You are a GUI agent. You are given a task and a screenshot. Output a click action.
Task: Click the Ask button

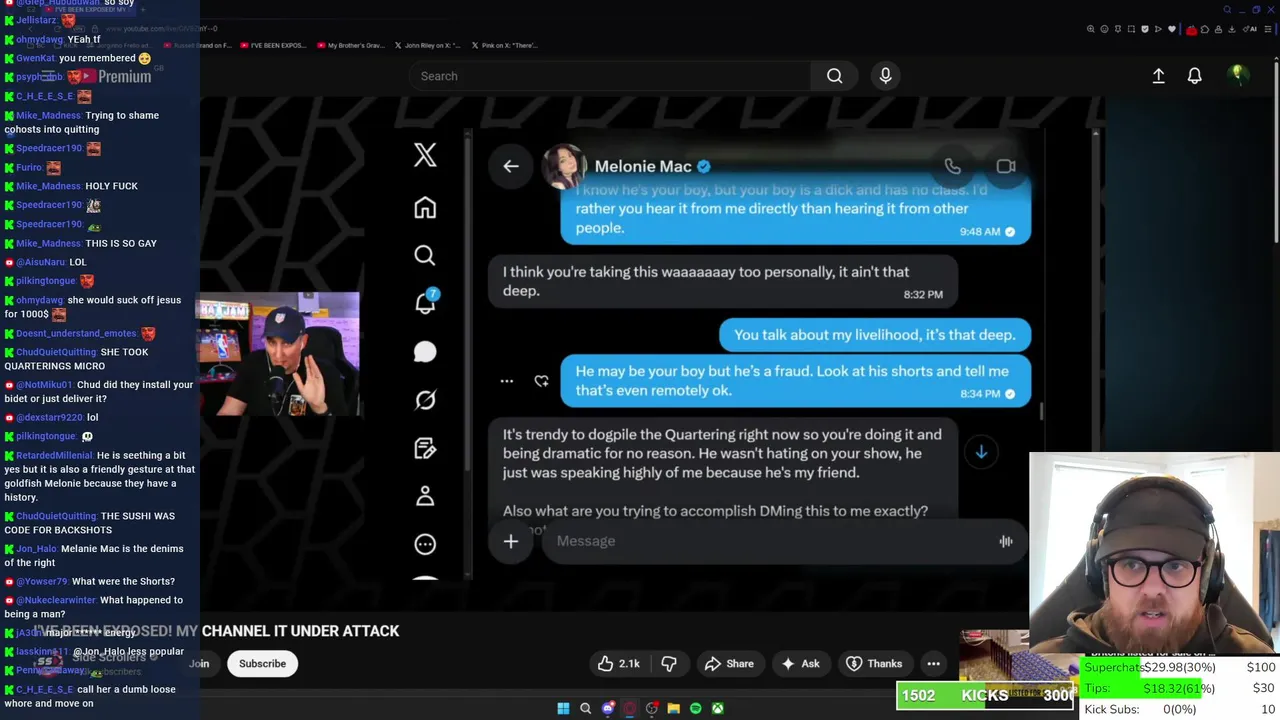coord(800,664)
